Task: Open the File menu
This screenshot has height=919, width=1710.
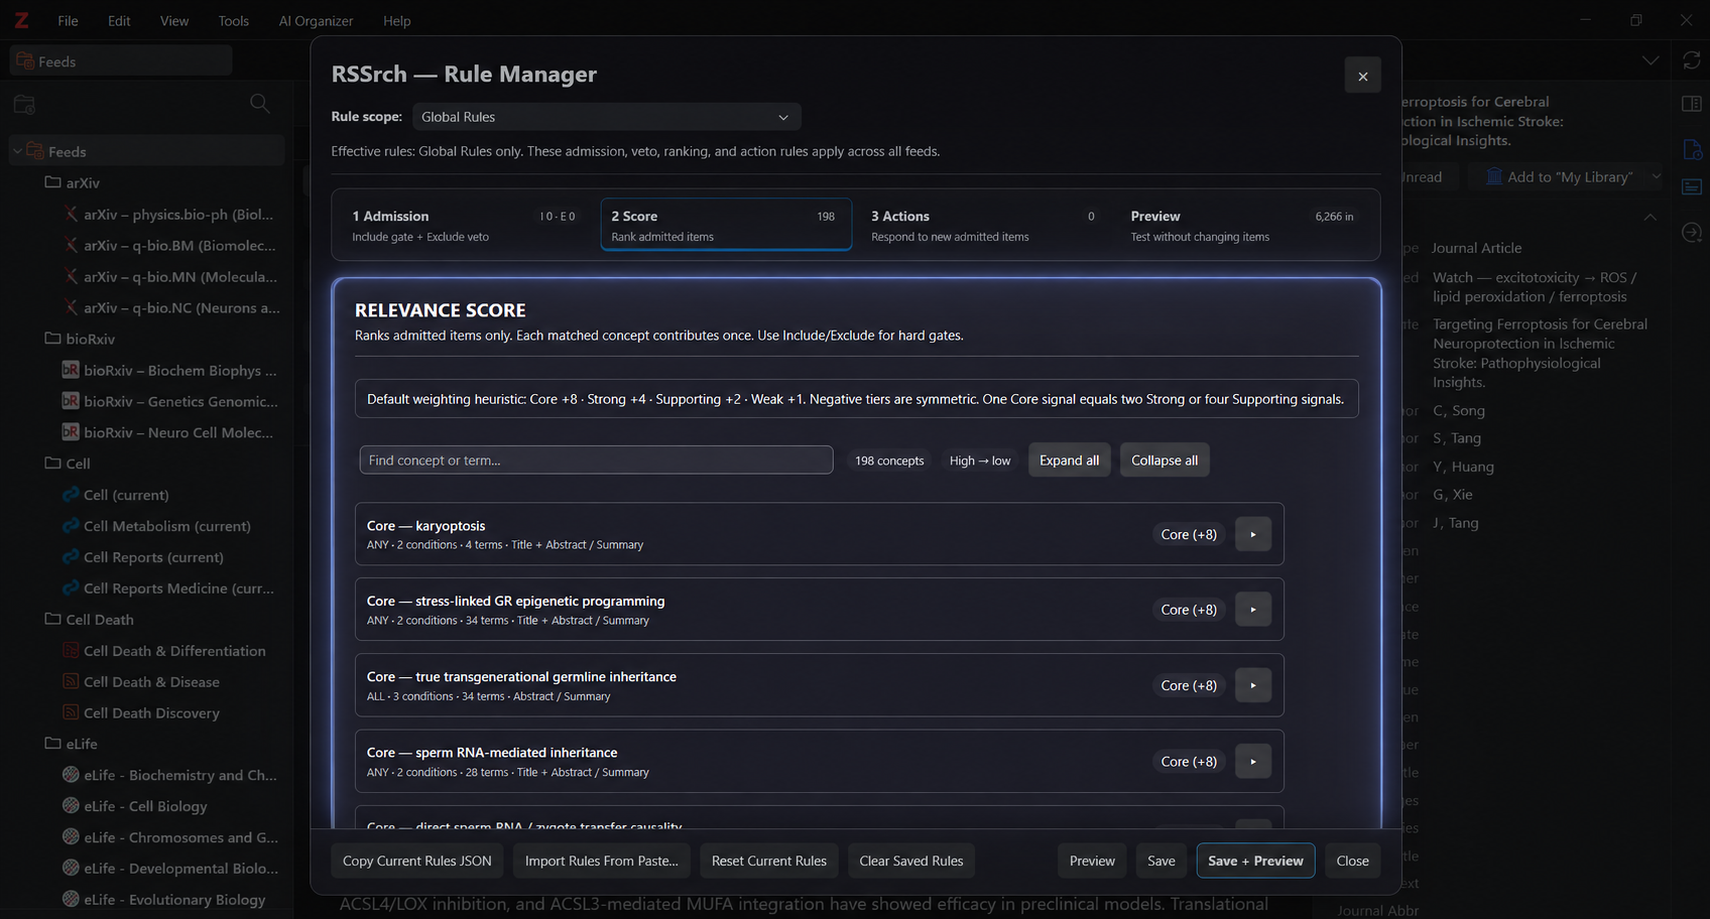Action: click(68, 20)
